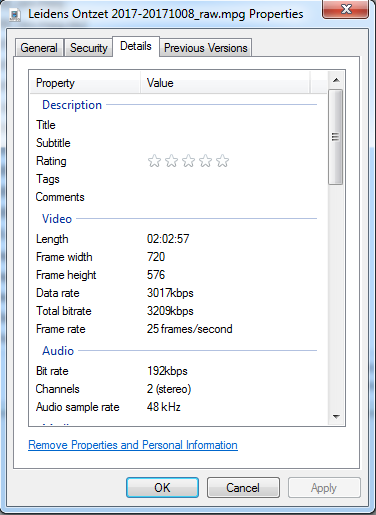Close the Properties dialog window
376x515 pixels.
345,9
